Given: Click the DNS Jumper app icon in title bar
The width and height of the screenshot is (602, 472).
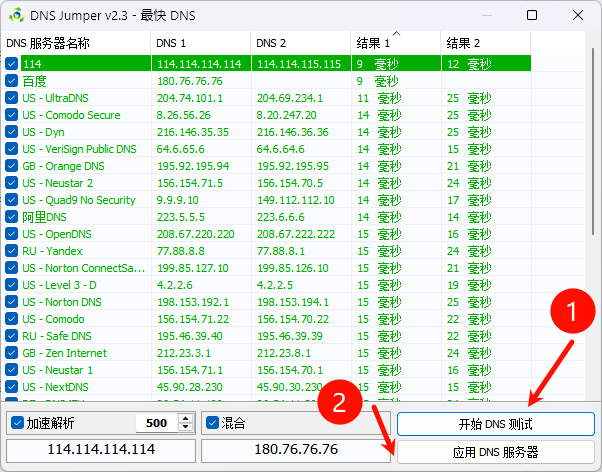Looking at the screenshot, I should point(17,15).
